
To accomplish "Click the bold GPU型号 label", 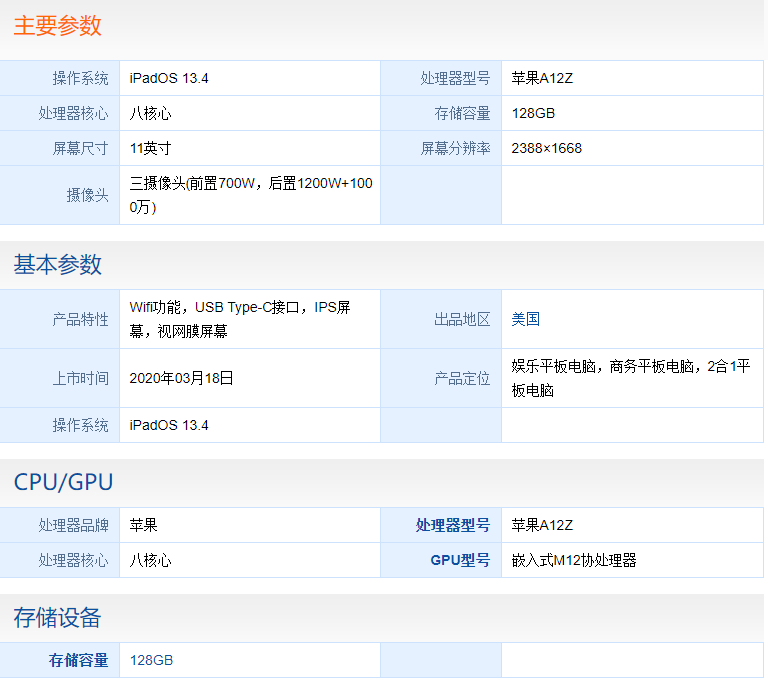I will coord(460,560).
